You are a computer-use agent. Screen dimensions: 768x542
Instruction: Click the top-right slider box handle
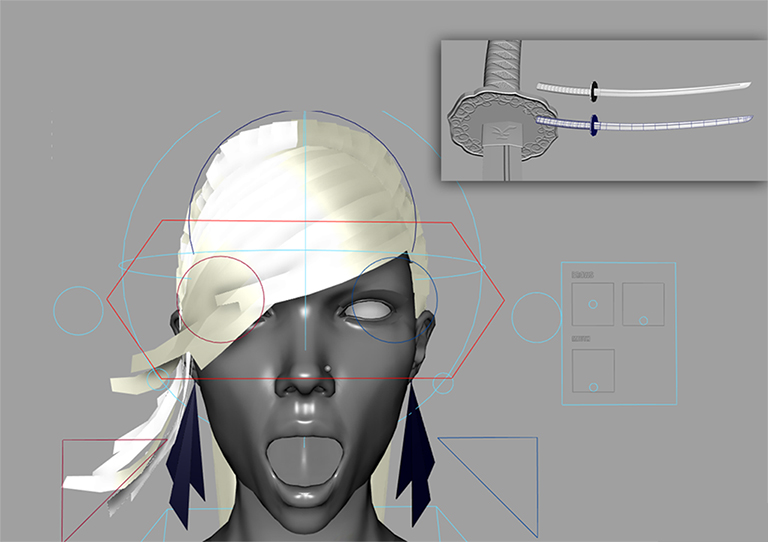[643, 320]
